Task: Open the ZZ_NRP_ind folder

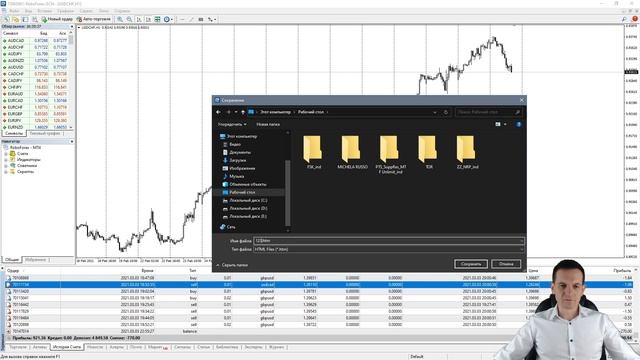Action: click(x=467, y=152)
